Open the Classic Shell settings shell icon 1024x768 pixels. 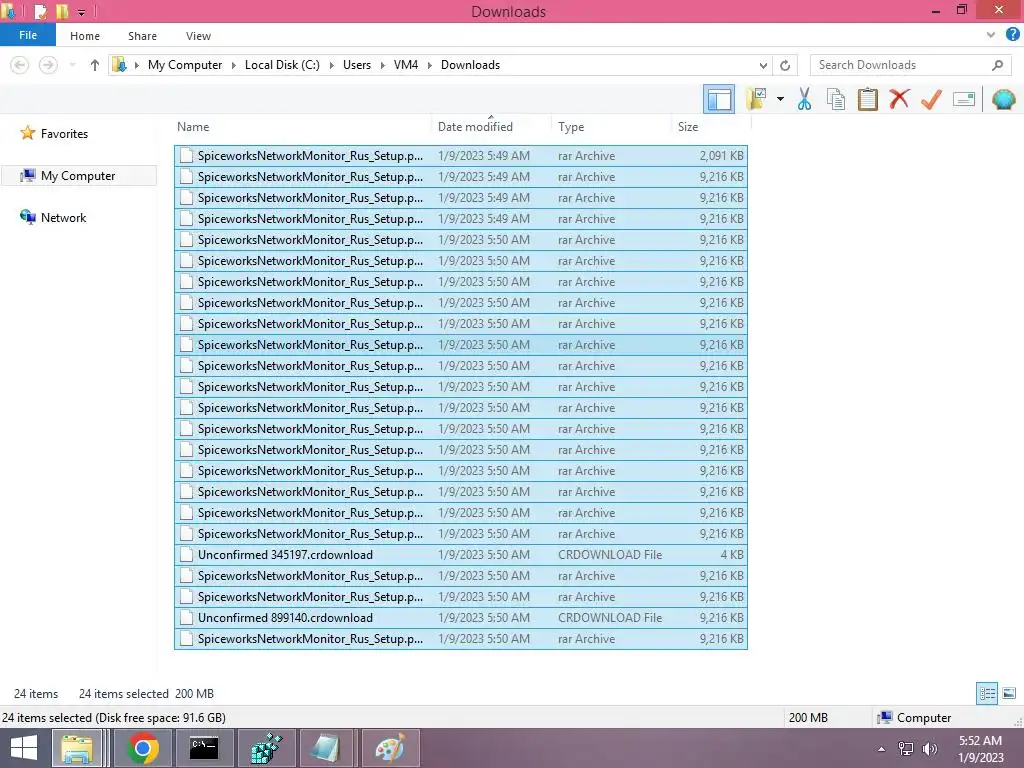[1003, 99]
